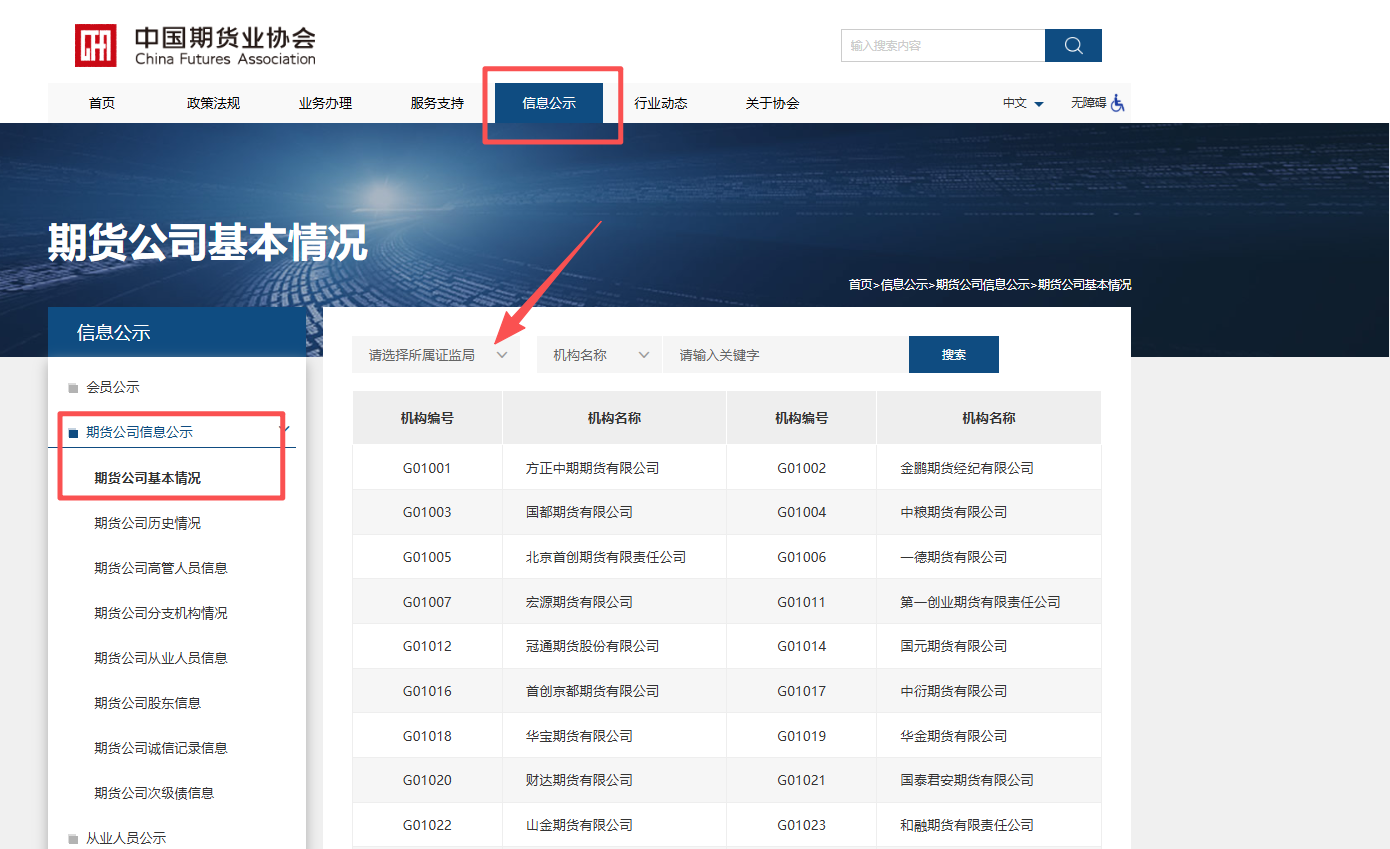Open the 中文 language dropdown
This screenshot has width=1390, height=849.
click(x=1023, y=103)
